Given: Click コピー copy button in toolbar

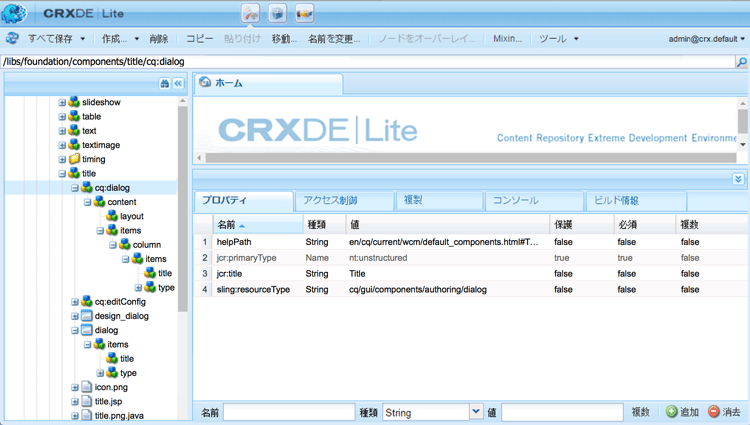Looking at the screenshot, I should (x=199, y=39).
